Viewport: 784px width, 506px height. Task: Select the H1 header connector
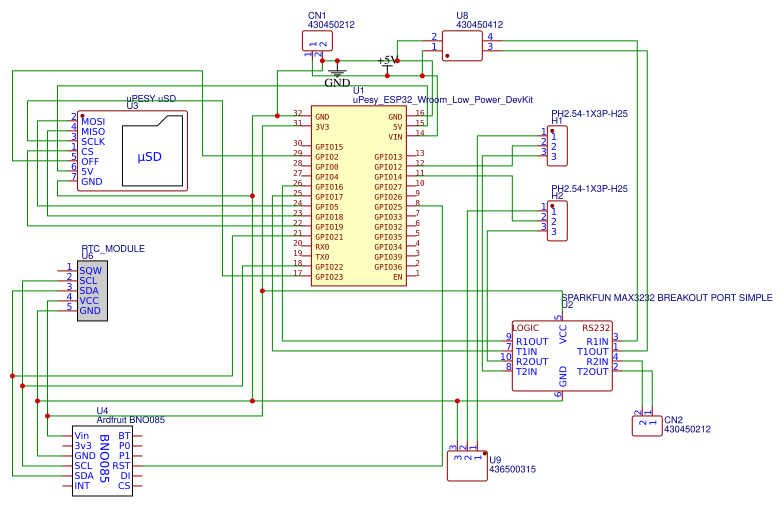(558, 146)
